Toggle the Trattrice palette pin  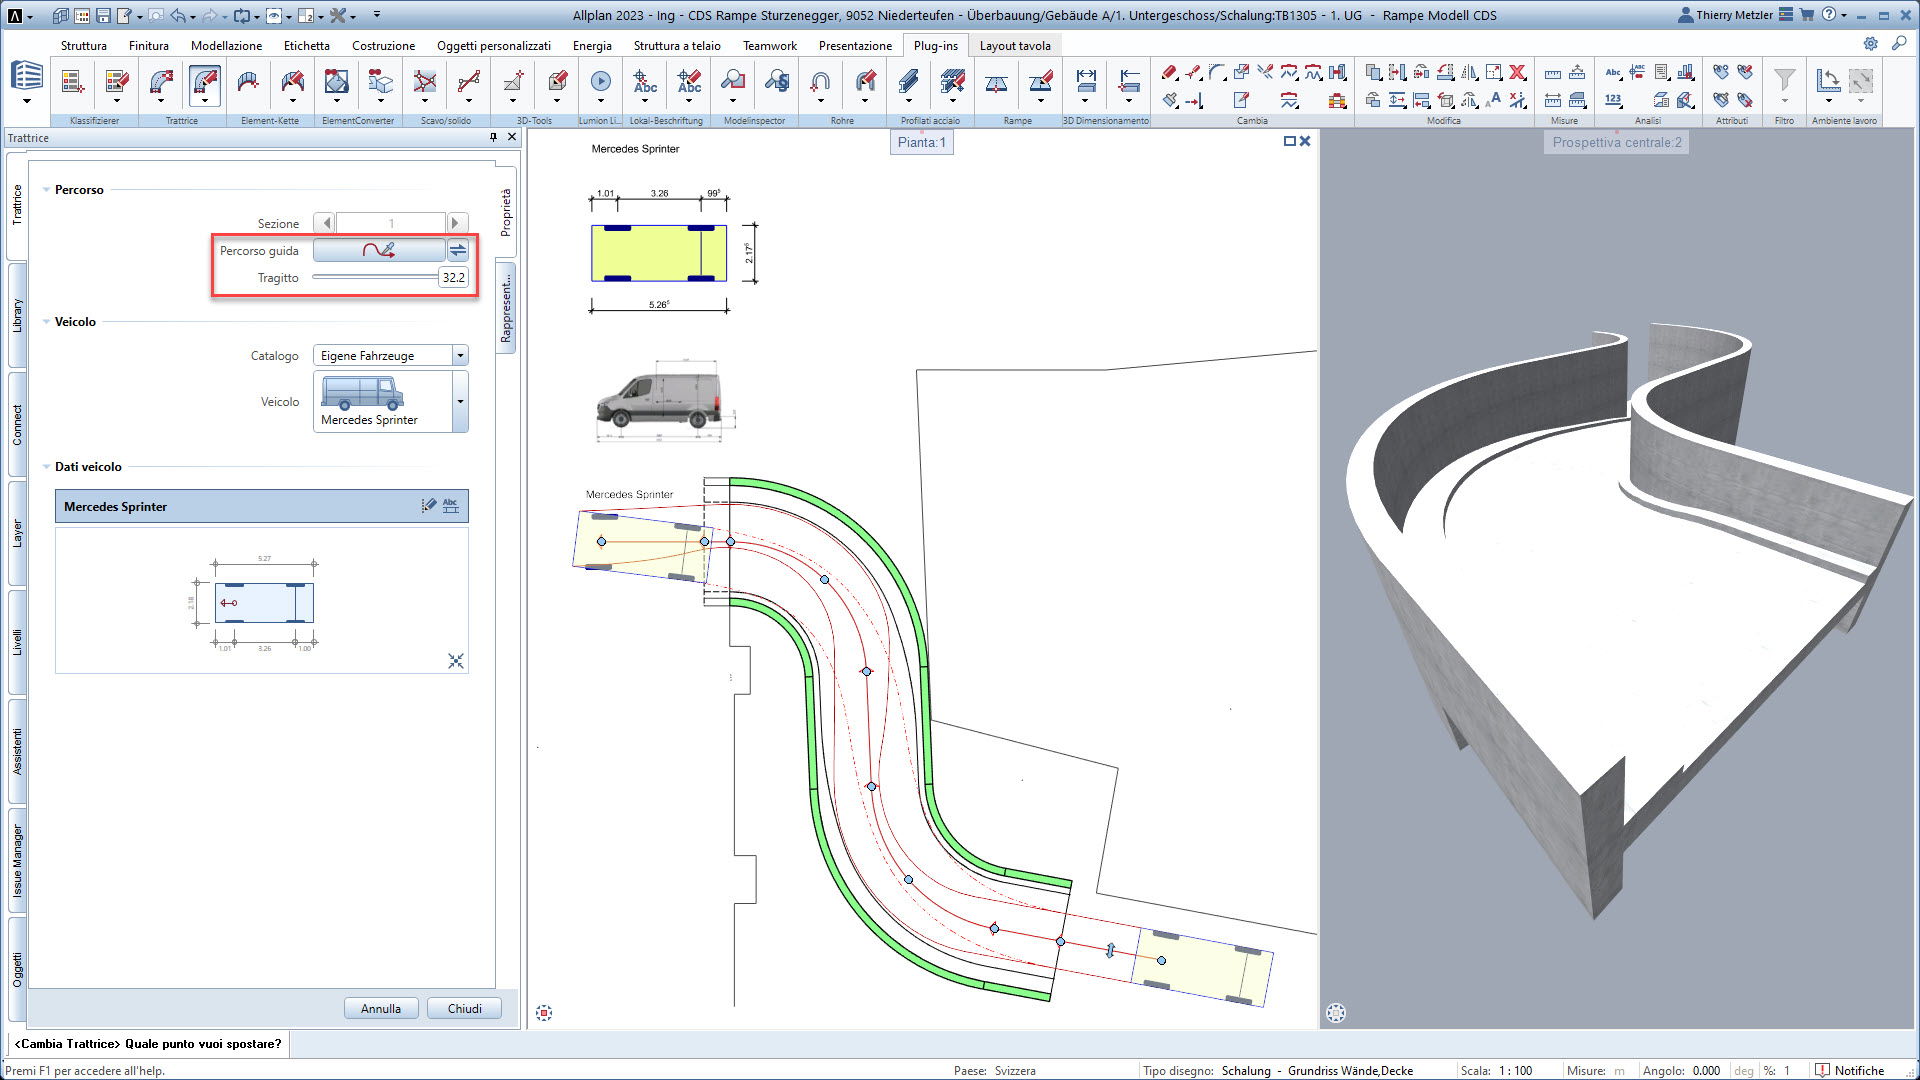tap(493, 137)
